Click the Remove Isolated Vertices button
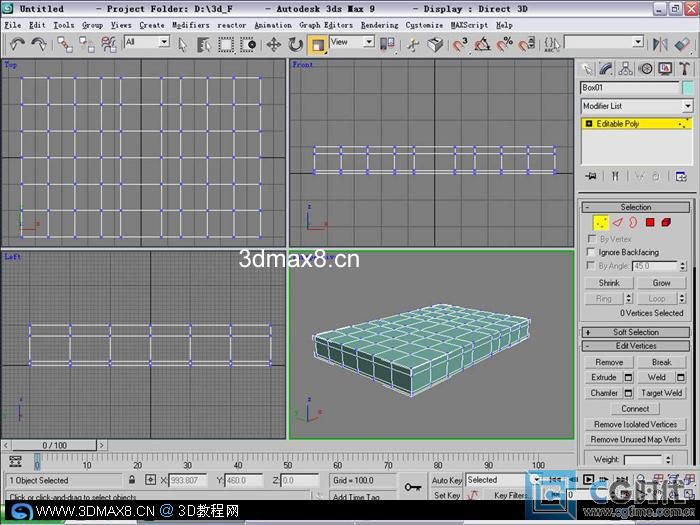700x525 pixels. click(x=635, y=424)
